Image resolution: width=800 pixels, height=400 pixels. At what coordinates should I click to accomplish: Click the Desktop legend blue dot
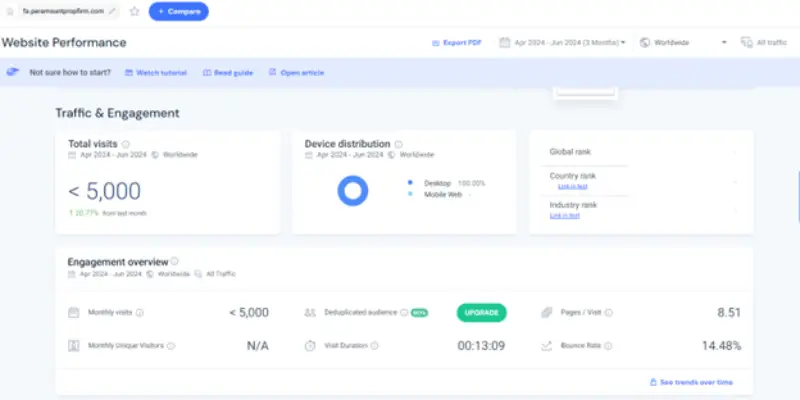(410, 183)
